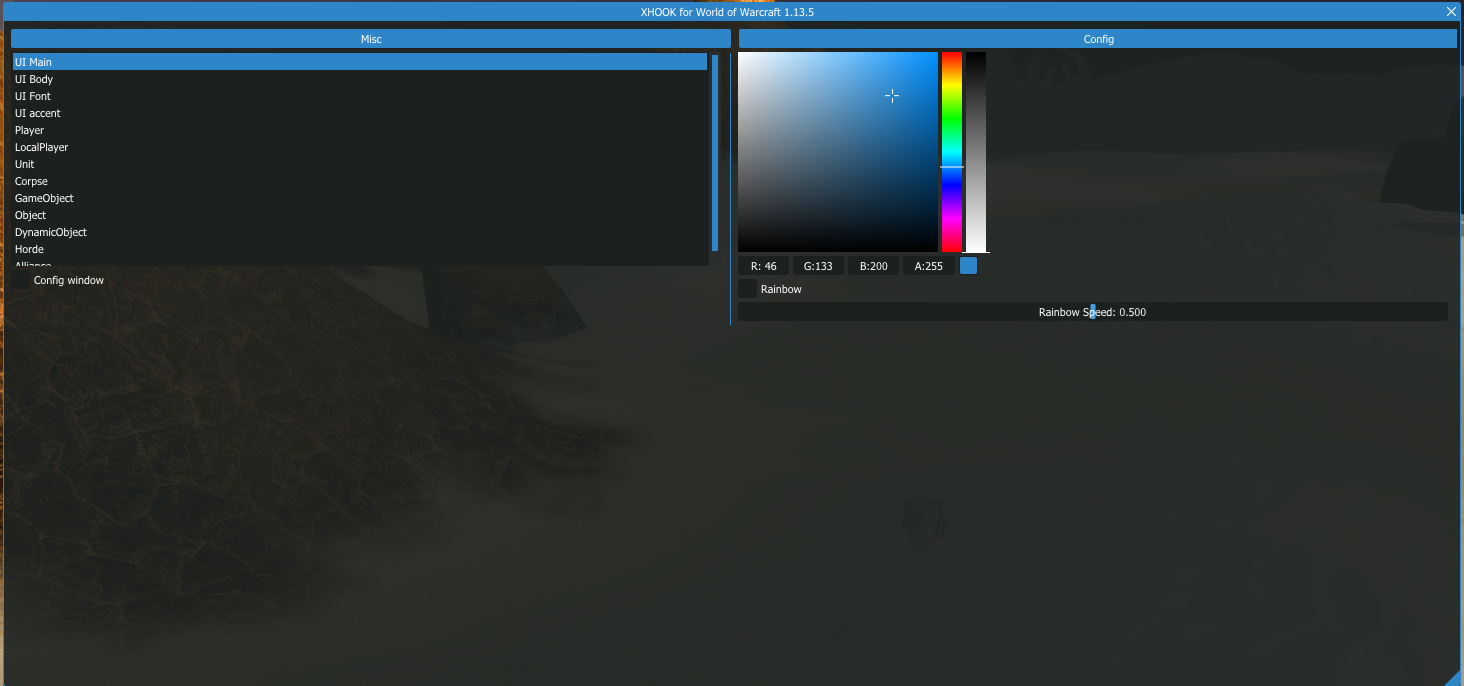Image resolution: width=1464 pixels, height=686 pixels.
Task: Select the Player color entry
Action: pos(360,130)
